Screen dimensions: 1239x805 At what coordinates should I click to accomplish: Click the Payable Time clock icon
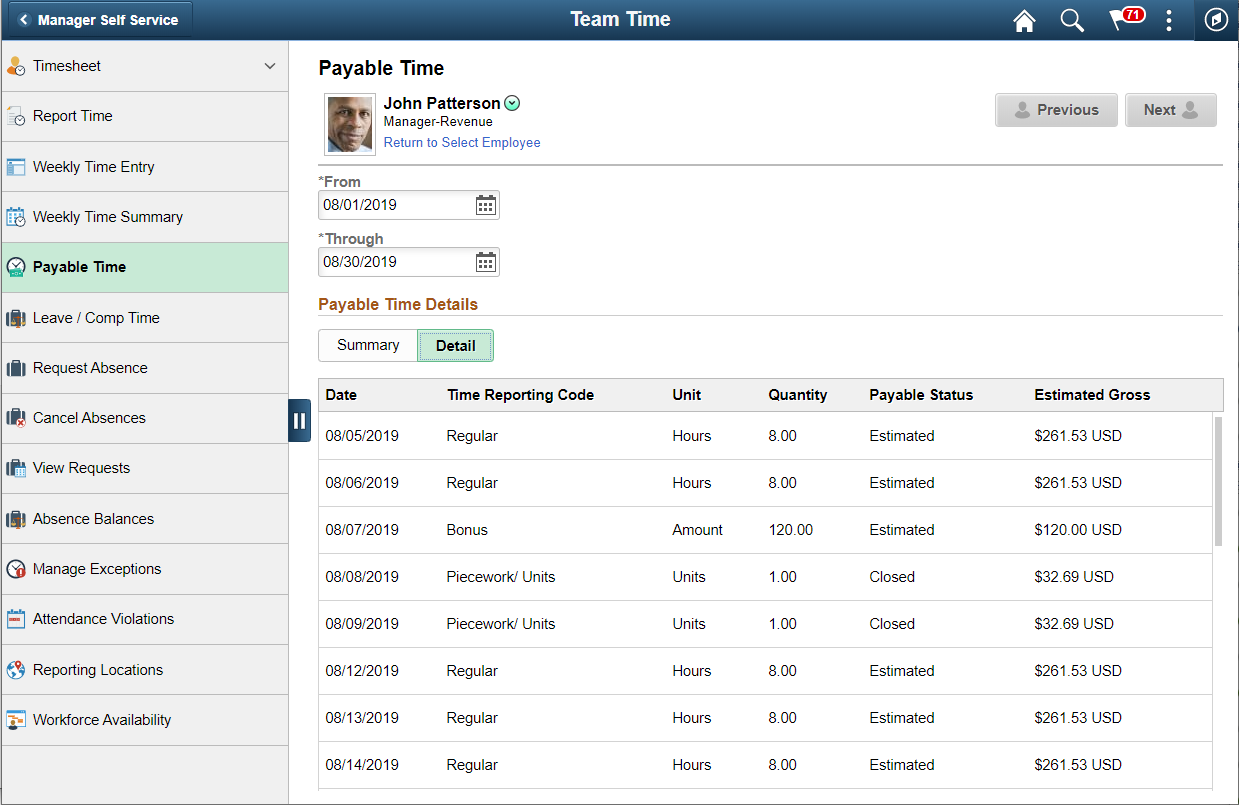(16, 267)
